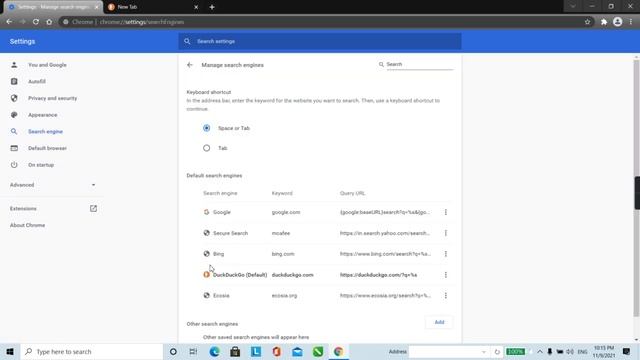Viewport: 640px width, 360px height.
Task: Open the Windows Start menu
Action: coord(10,351)
